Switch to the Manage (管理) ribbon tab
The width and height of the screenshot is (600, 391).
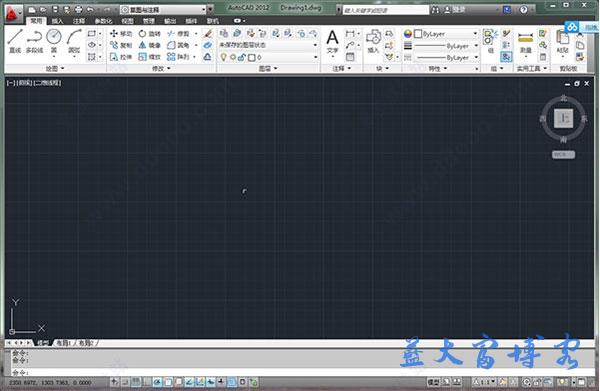pyautogui.click(x=148, y=21)
